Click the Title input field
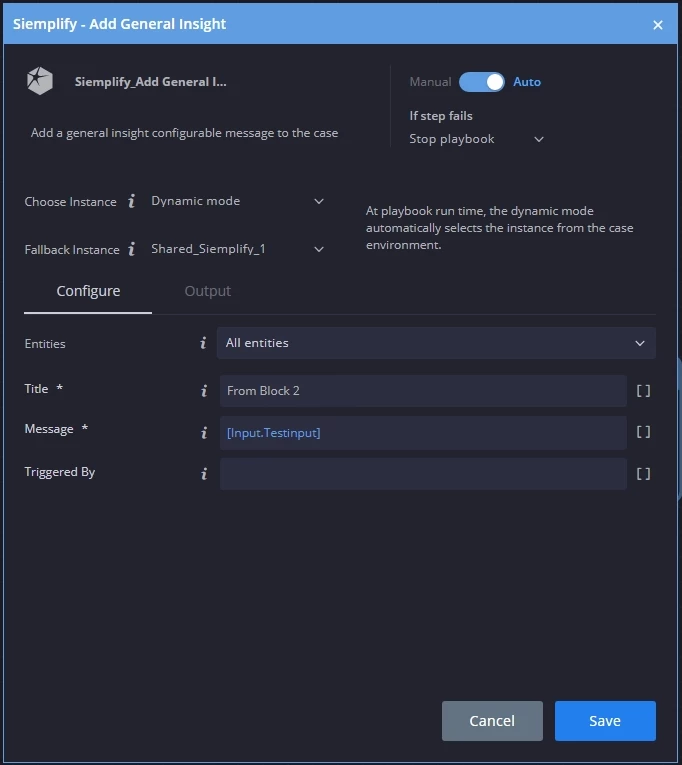The width and height of the screenshot is (682, 765). tap(423, 391)
